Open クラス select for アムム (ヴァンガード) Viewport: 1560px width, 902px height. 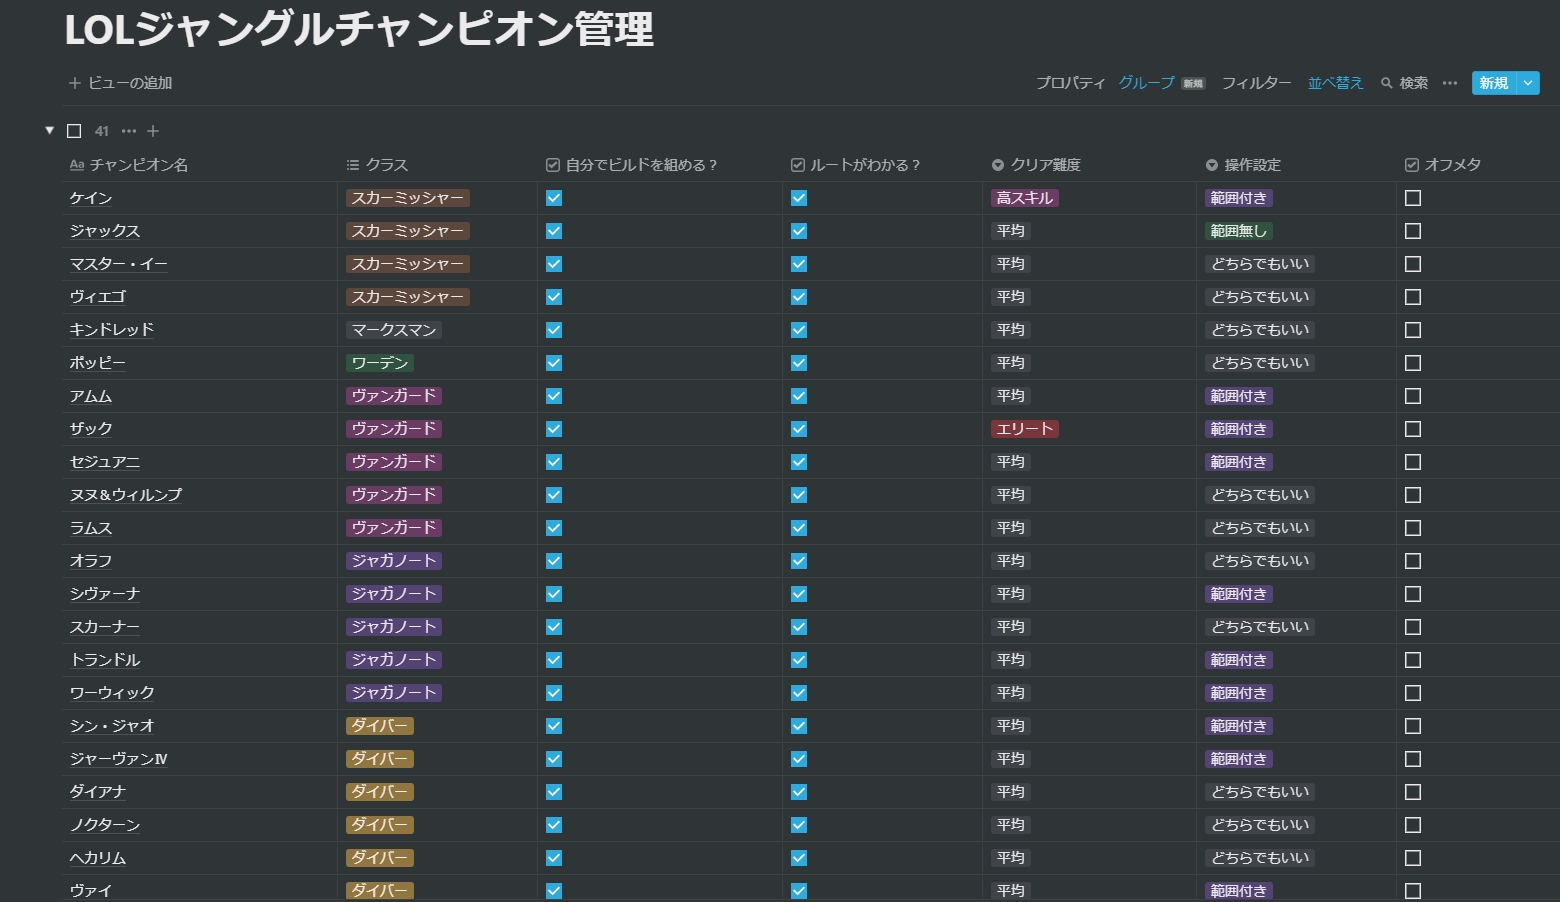point(393,396)
